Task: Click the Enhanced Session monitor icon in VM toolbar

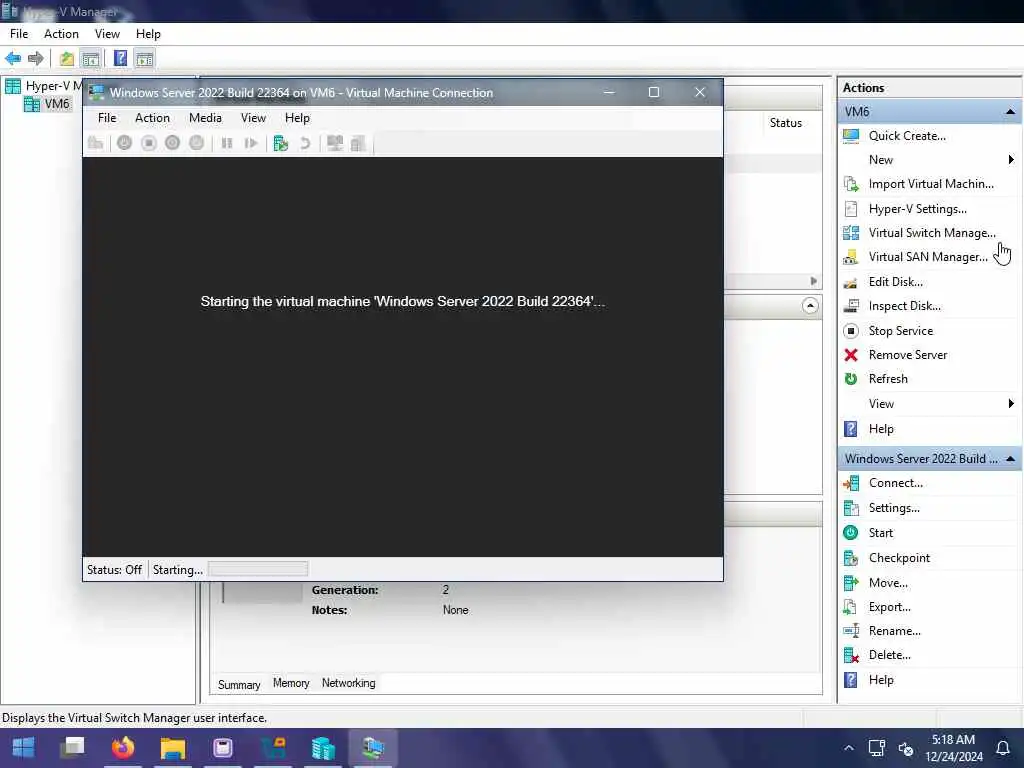Action: [x=334, y=143]
